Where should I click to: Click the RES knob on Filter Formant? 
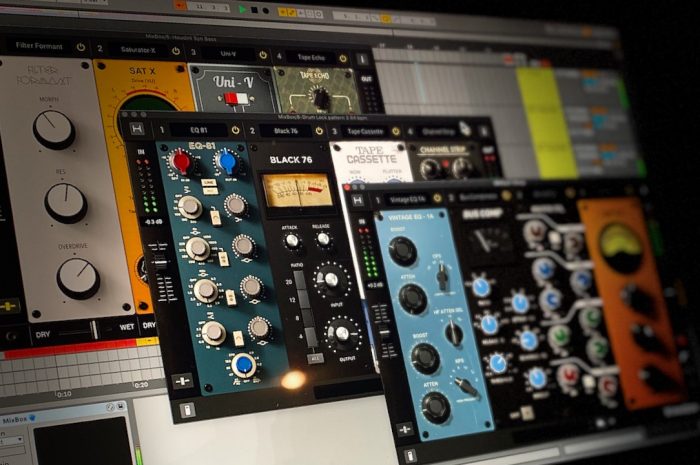[x=66, y=203]
